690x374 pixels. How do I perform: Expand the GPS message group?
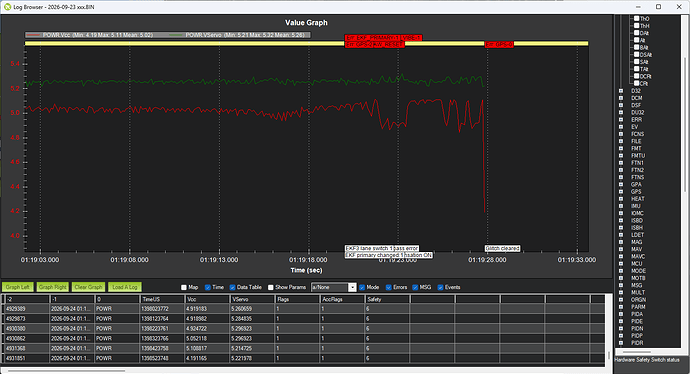(x=621, y=192)
